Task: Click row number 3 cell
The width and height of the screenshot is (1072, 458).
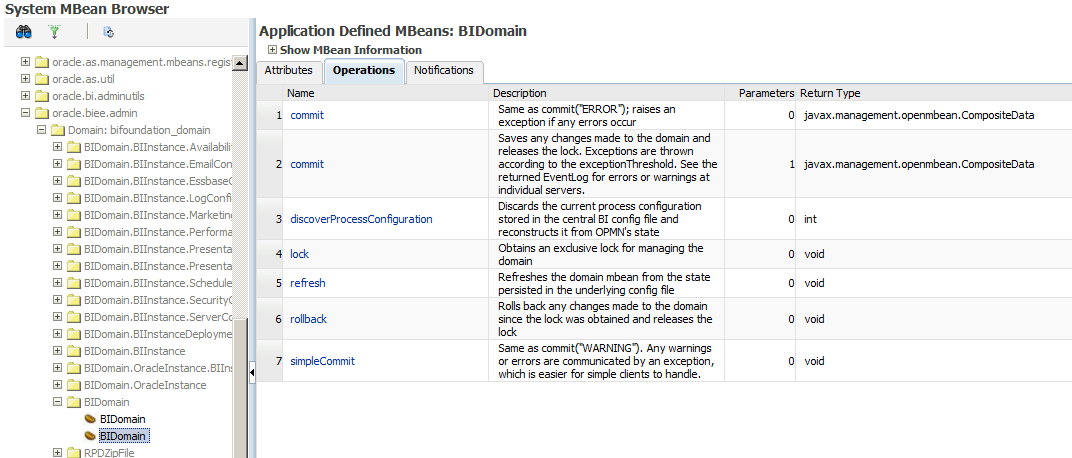Action: click(270, 219)
